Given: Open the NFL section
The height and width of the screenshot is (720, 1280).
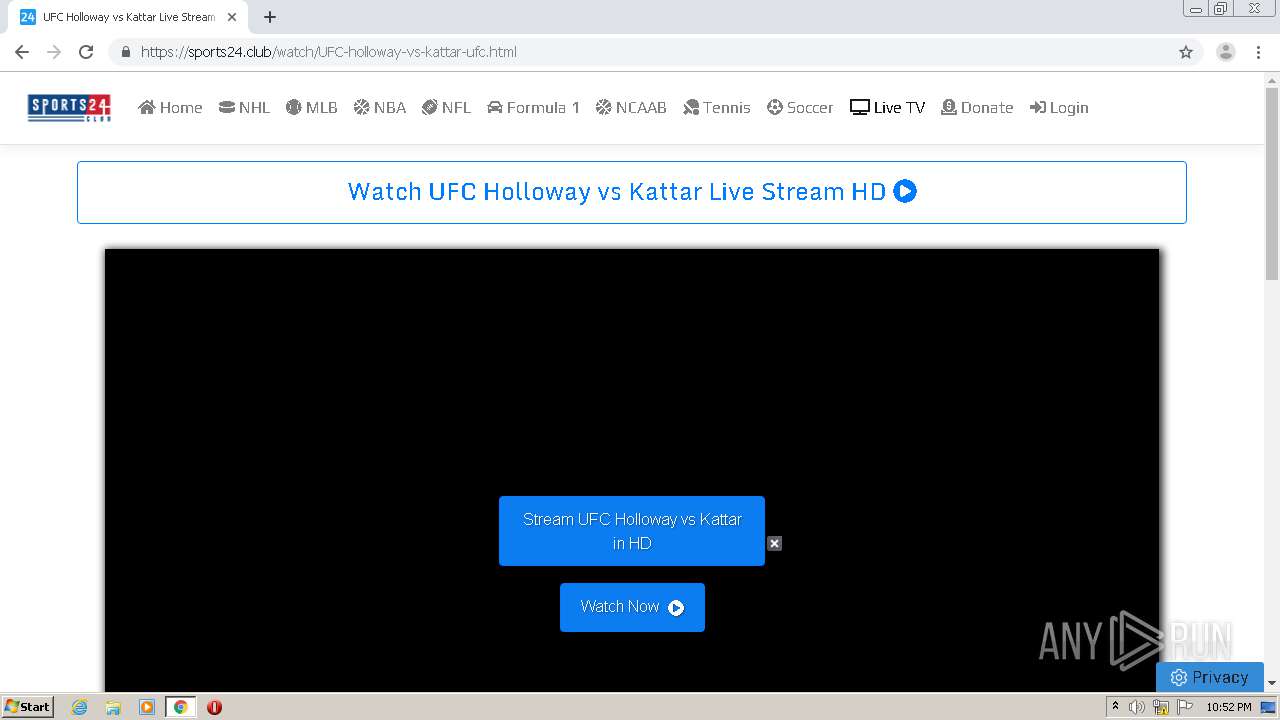Looking at the screenshot, I should tap(446, 108).
